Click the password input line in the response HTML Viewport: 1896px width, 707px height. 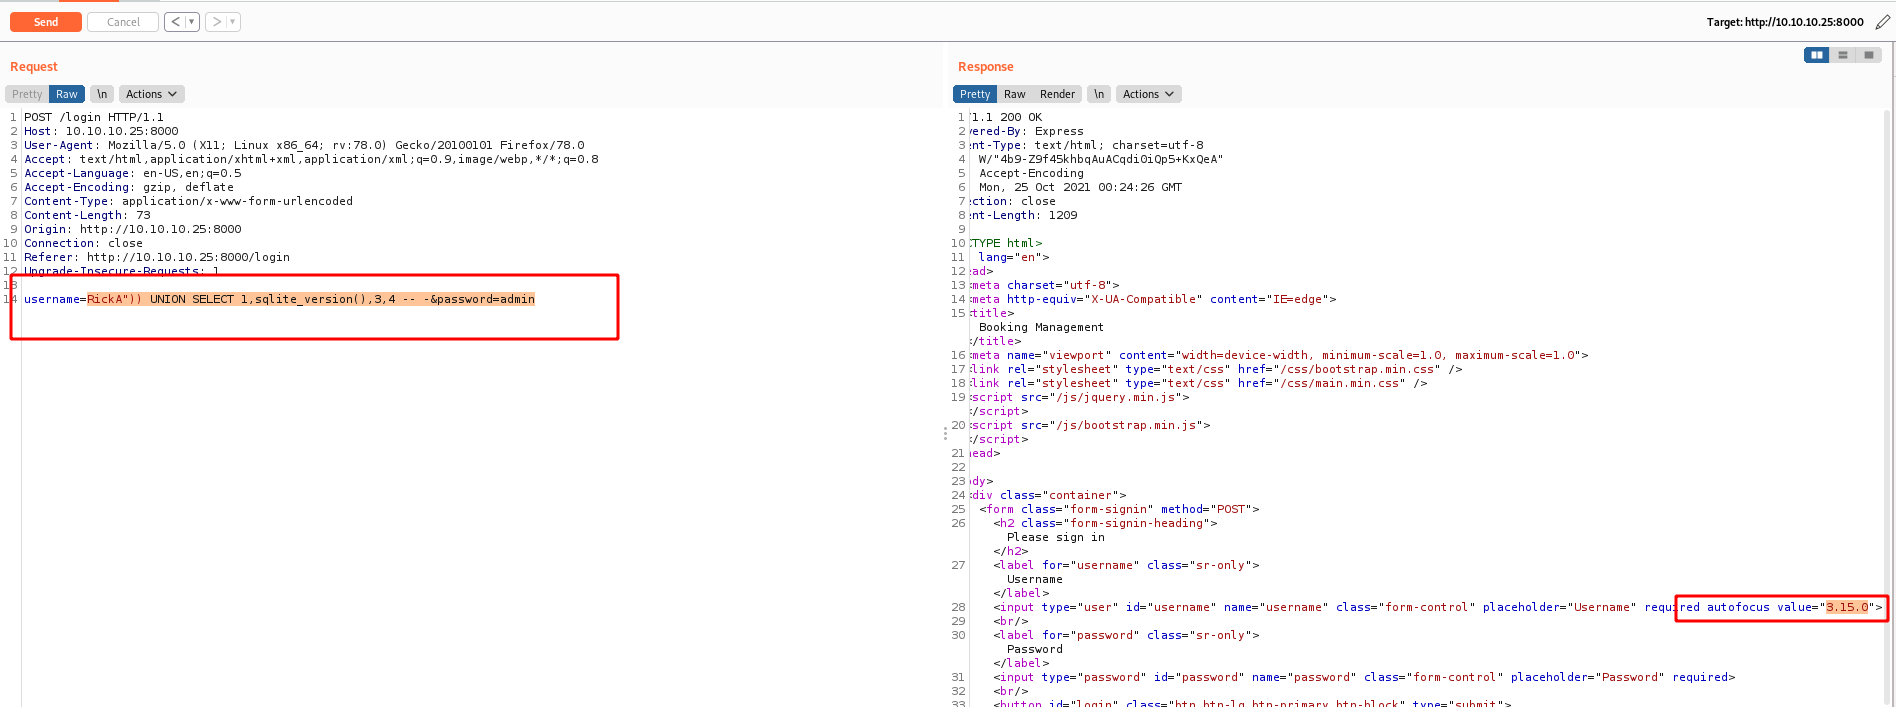tap(1364, 677)
